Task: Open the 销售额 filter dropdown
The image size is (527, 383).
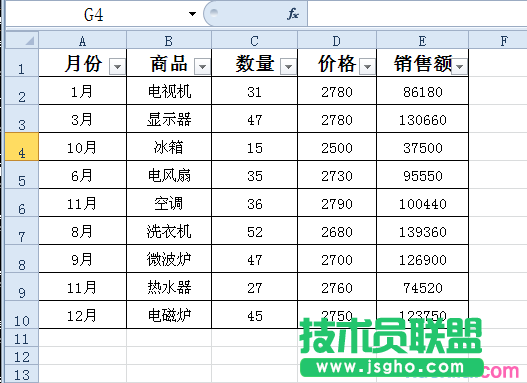Action: 459,67
